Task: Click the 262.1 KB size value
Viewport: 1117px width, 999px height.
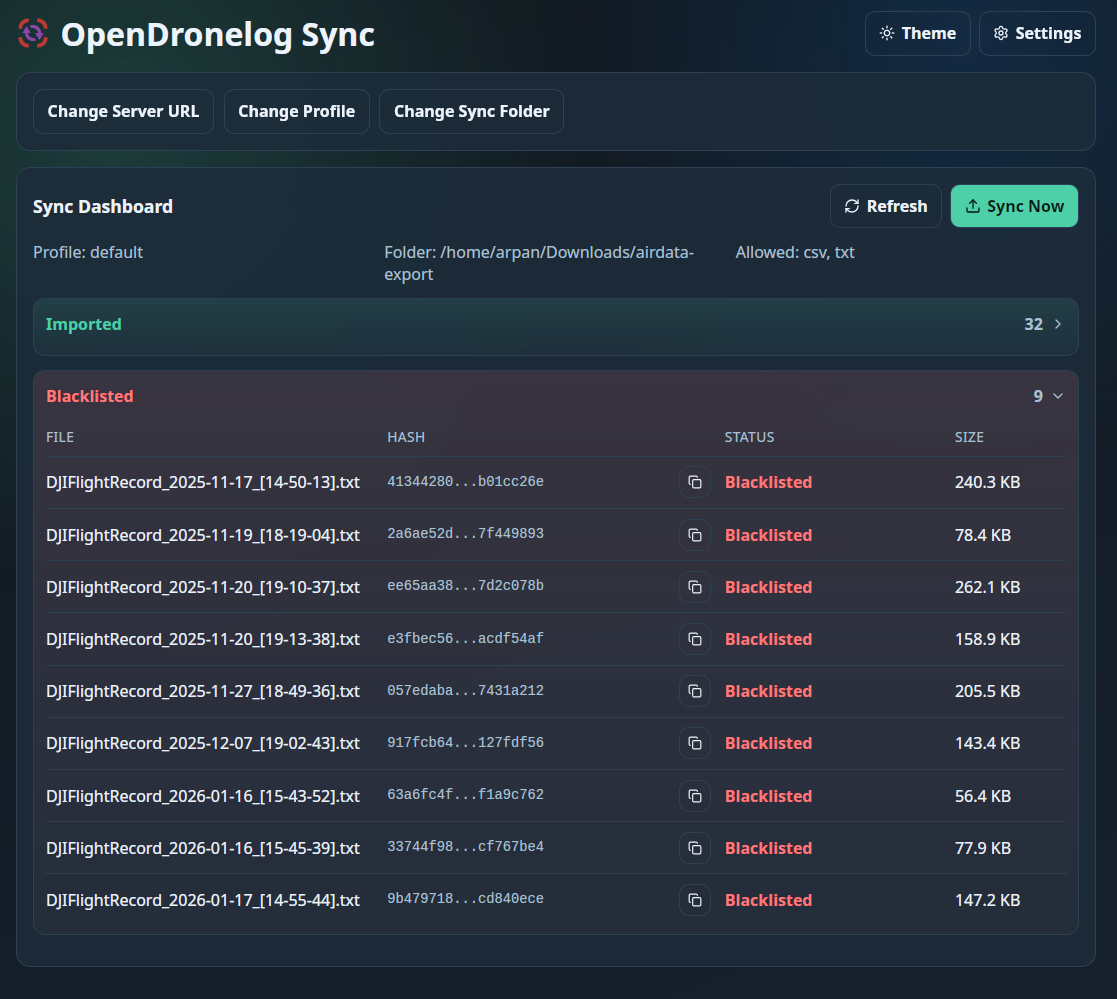Action: click(987, 587)
